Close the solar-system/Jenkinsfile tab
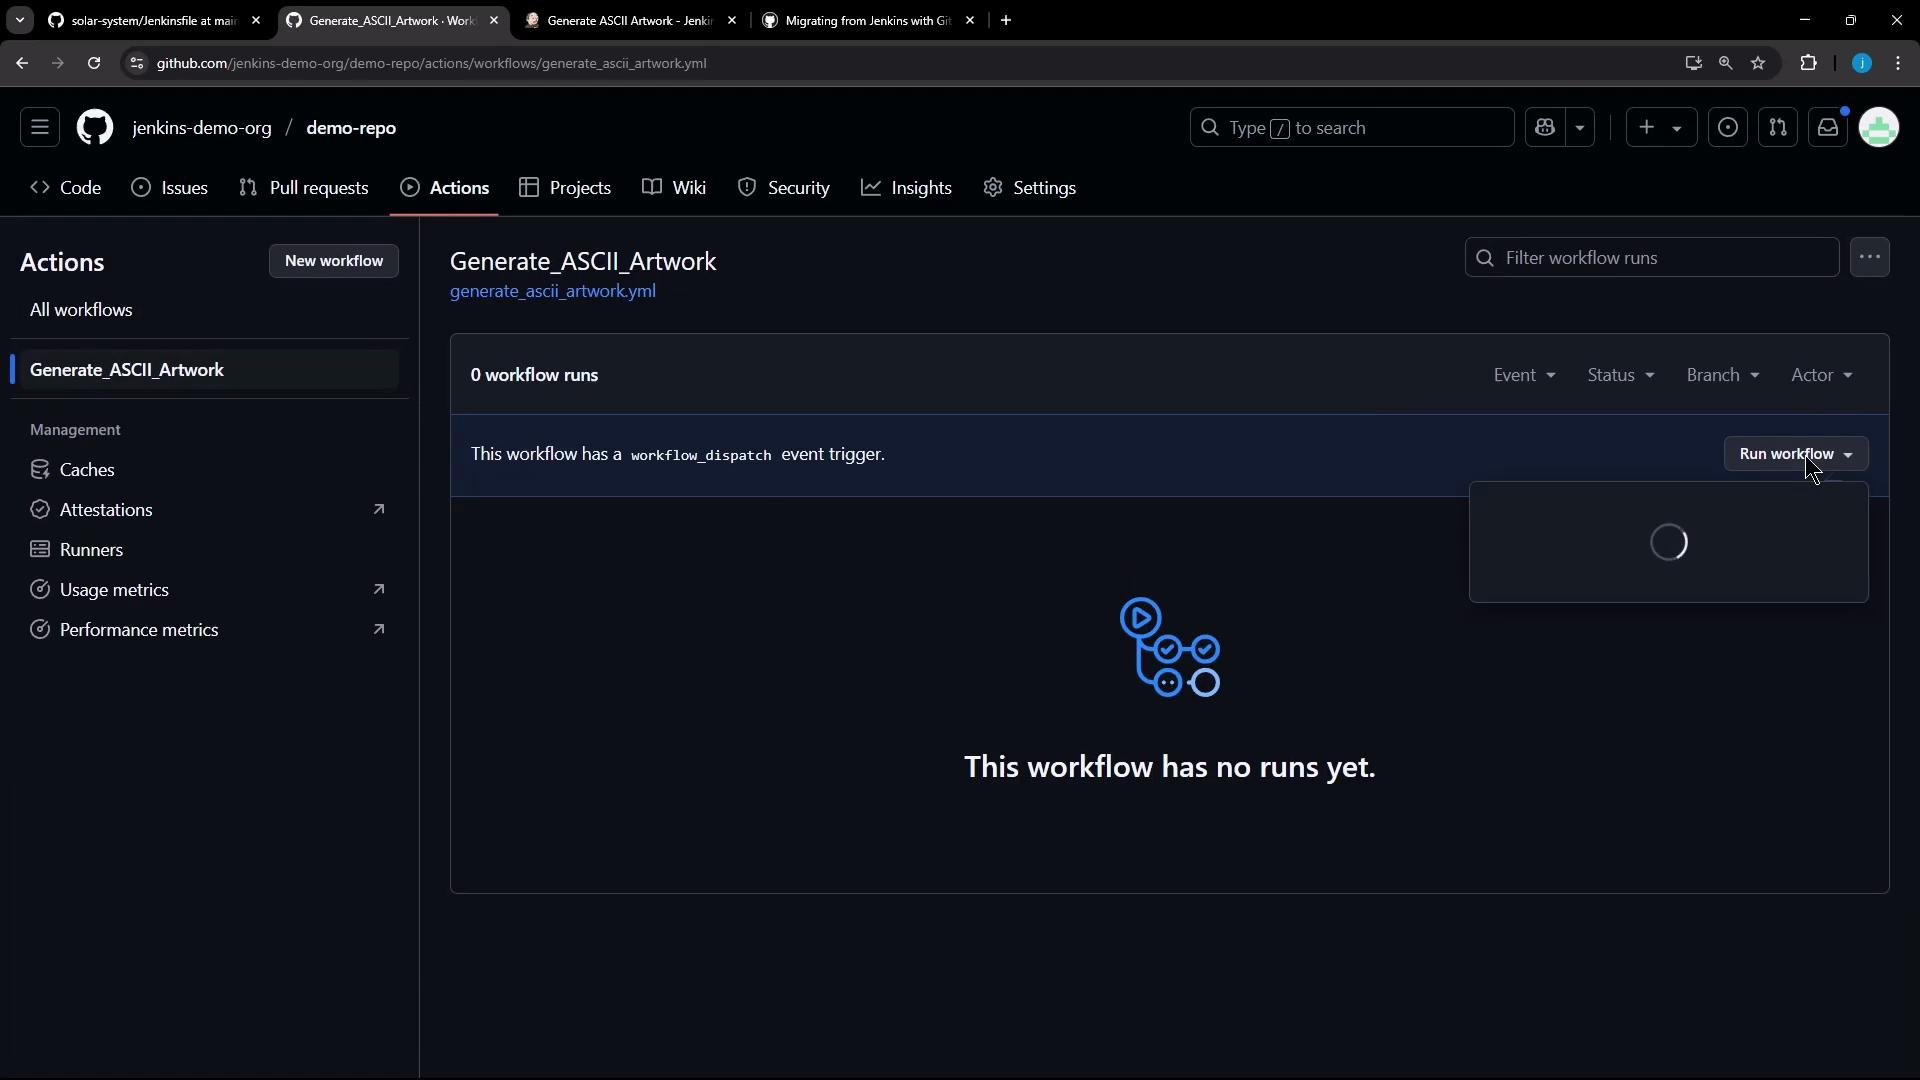The height and width of the screenshot is (1080, 1920). 255,20
